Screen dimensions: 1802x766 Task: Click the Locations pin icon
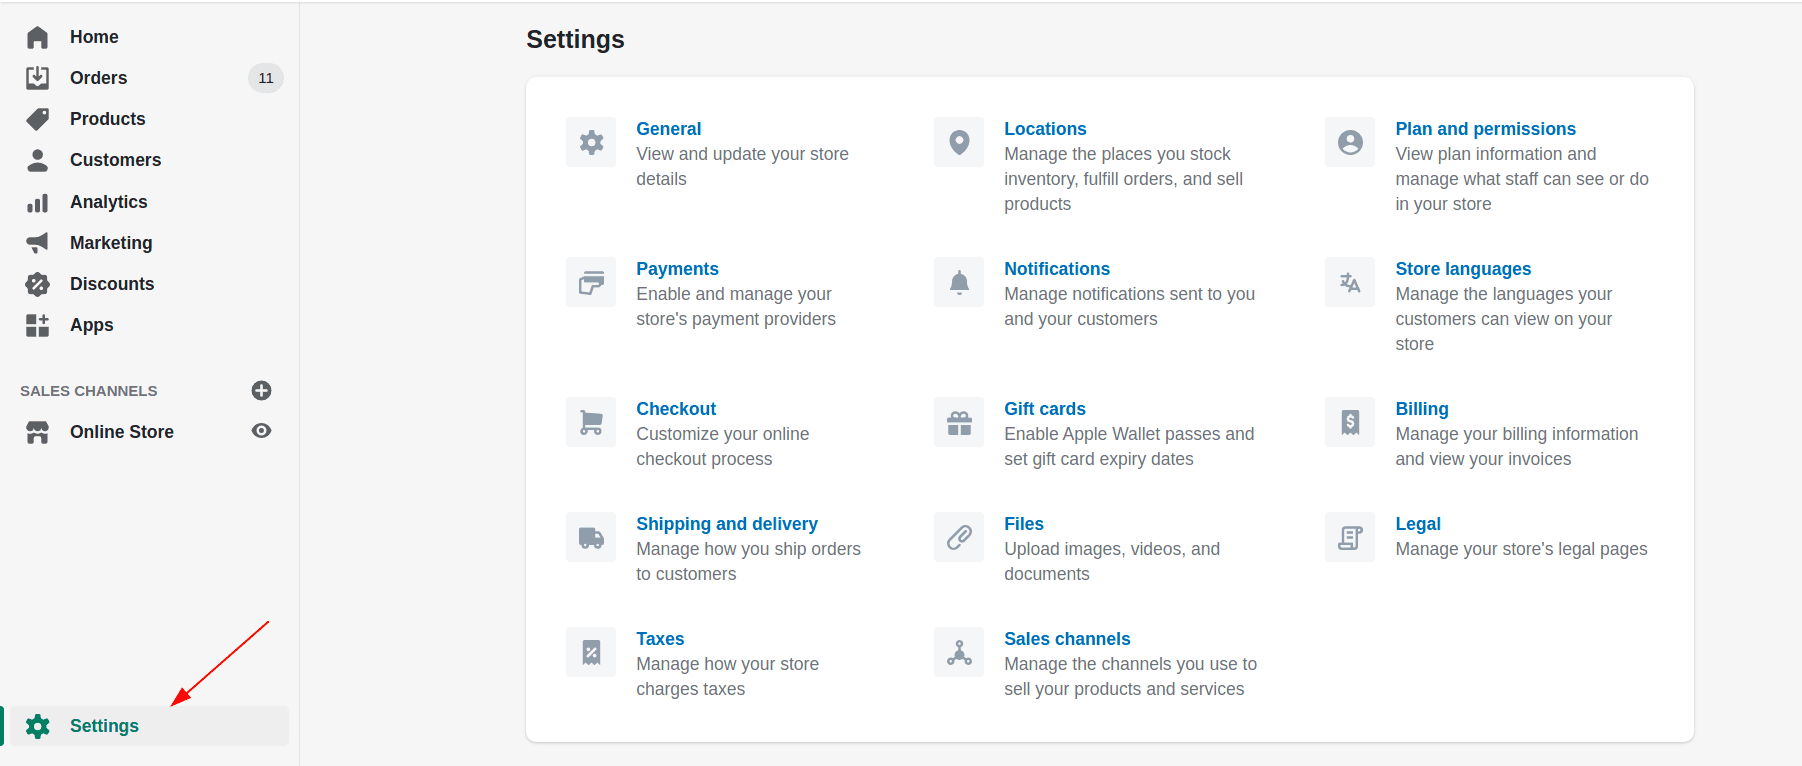[959, 142]
